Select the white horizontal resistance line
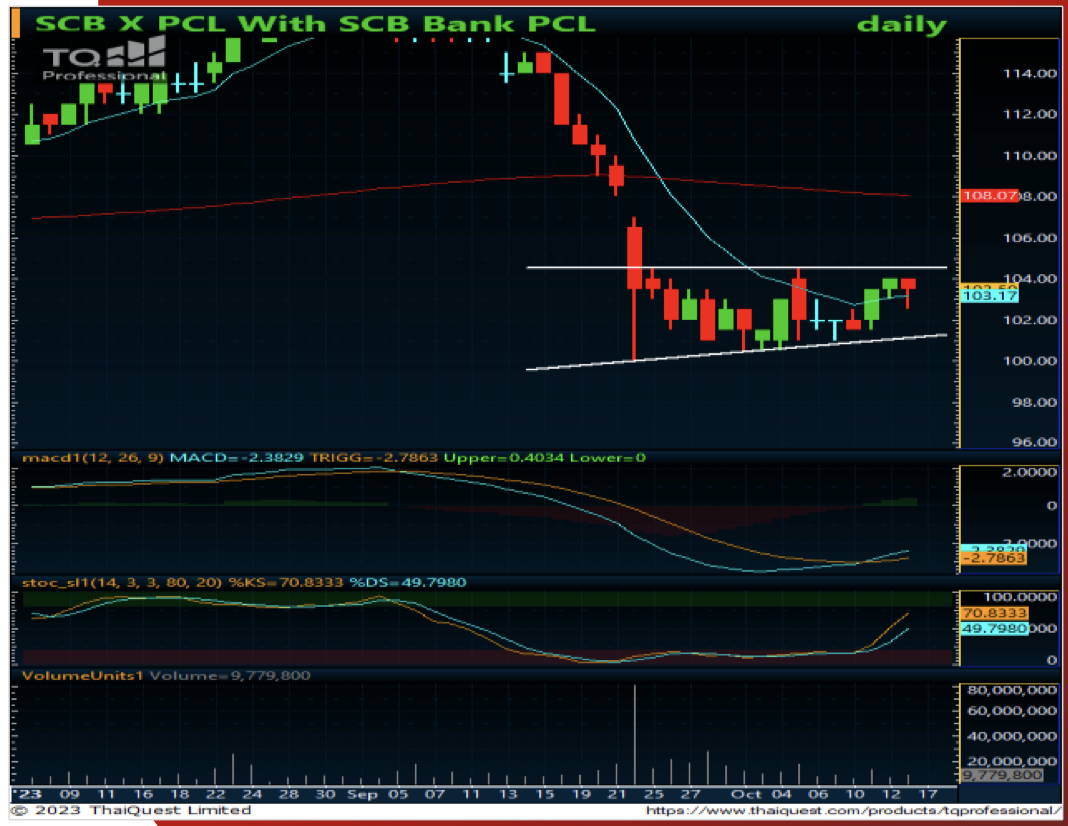The image size is (1068, 826). 737,268
